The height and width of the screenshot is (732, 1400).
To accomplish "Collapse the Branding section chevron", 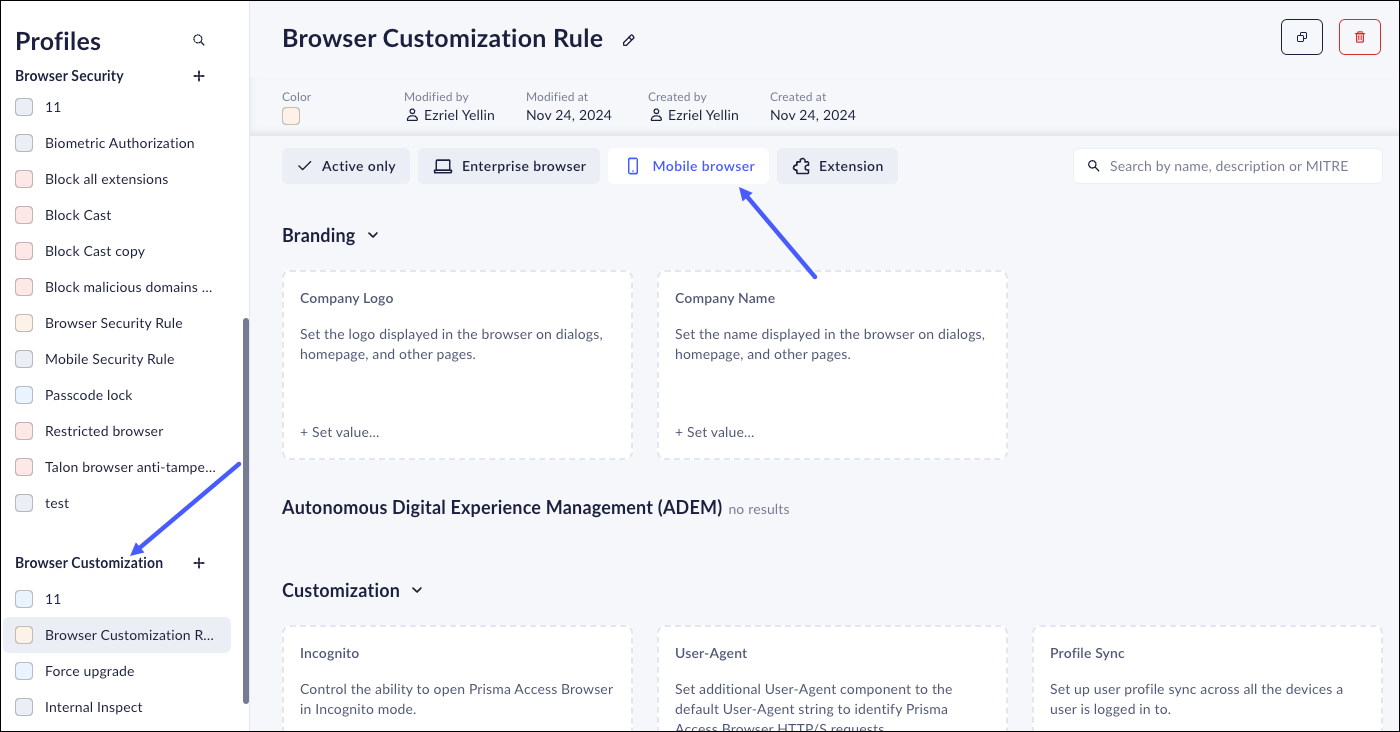I will [373, 236].
